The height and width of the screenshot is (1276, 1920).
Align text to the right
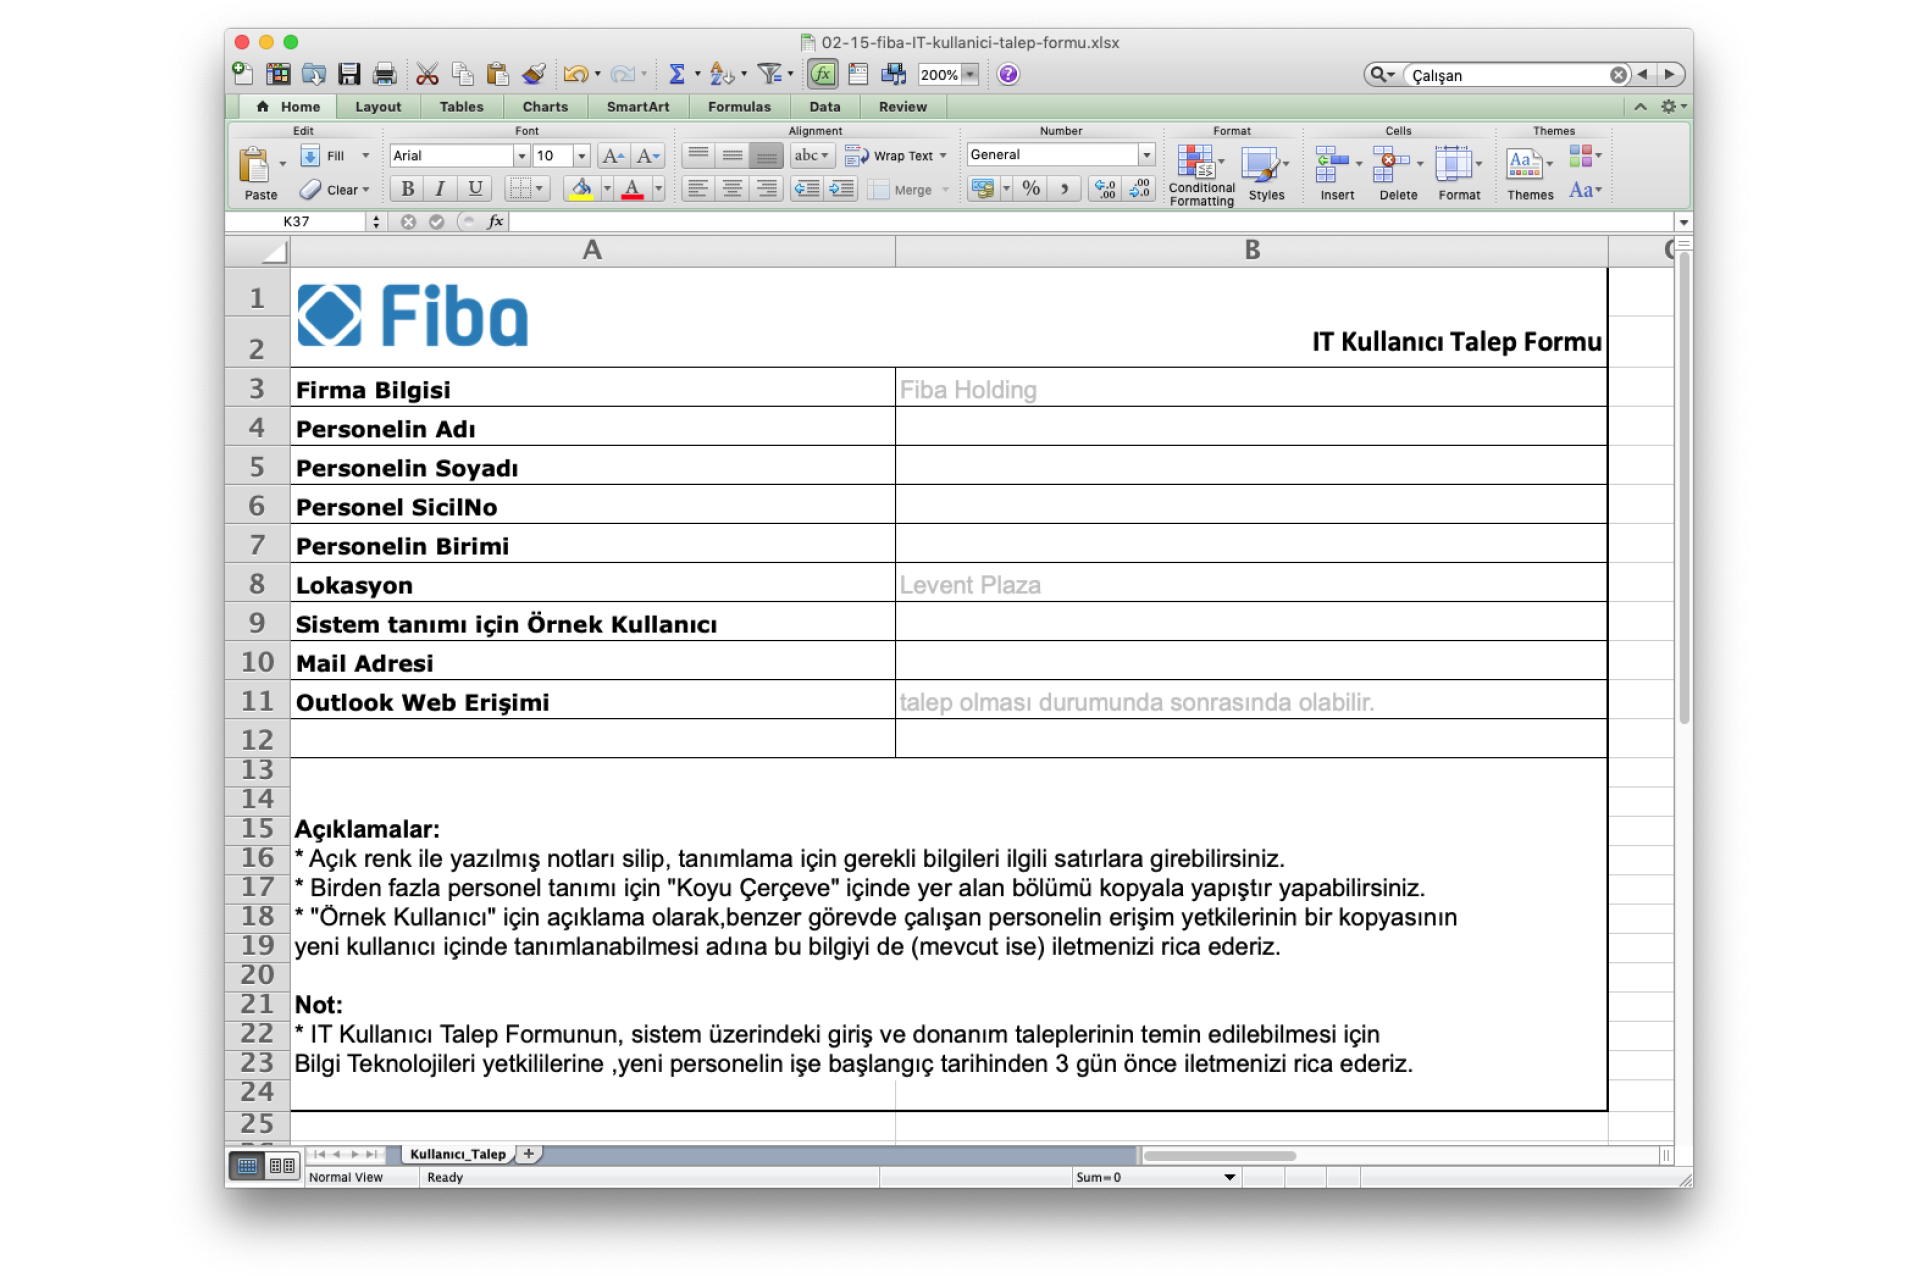pos(767,188)
